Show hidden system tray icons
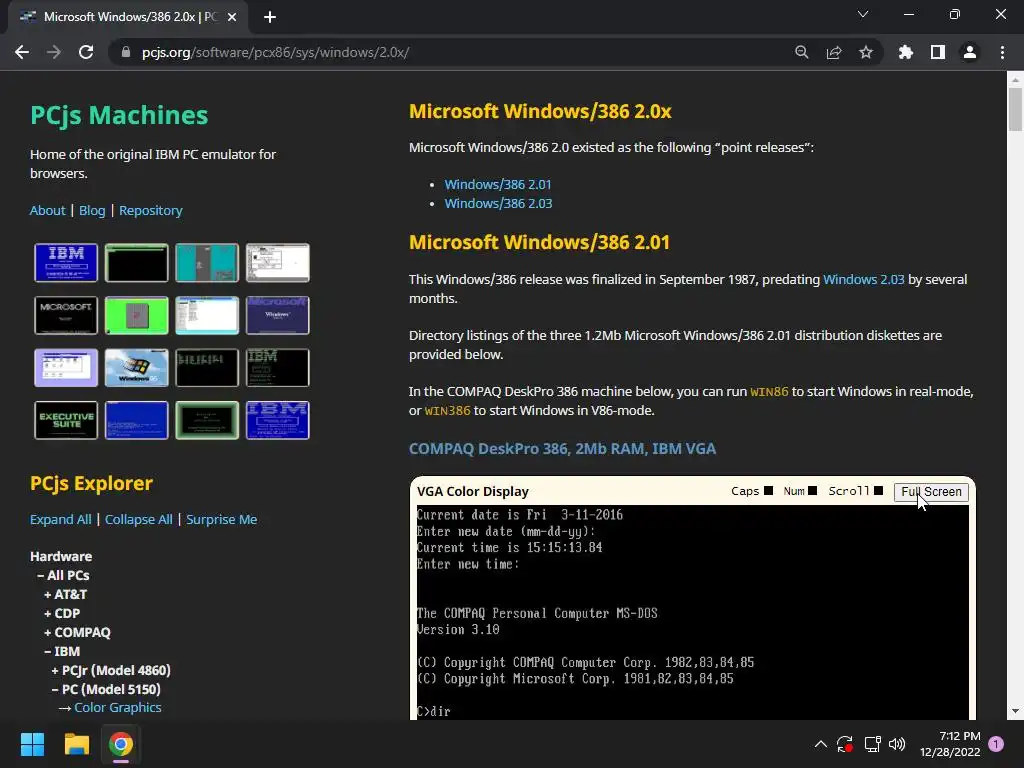Viewport: 1024px width, 768px height. tap(821, 744)
